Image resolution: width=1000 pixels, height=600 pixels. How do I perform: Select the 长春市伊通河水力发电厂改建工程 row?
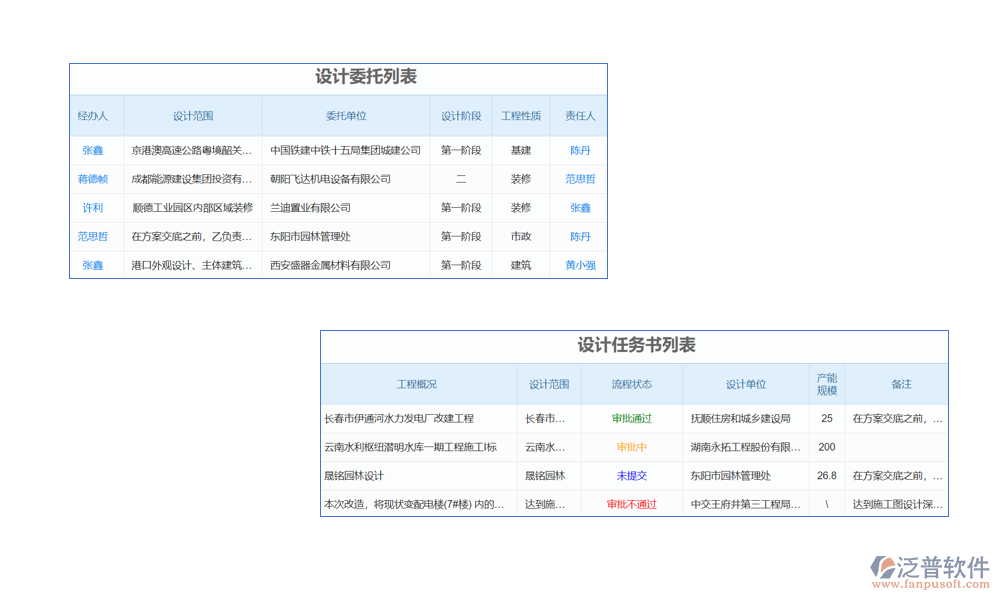pyautogui.click(x=399, y=418)
